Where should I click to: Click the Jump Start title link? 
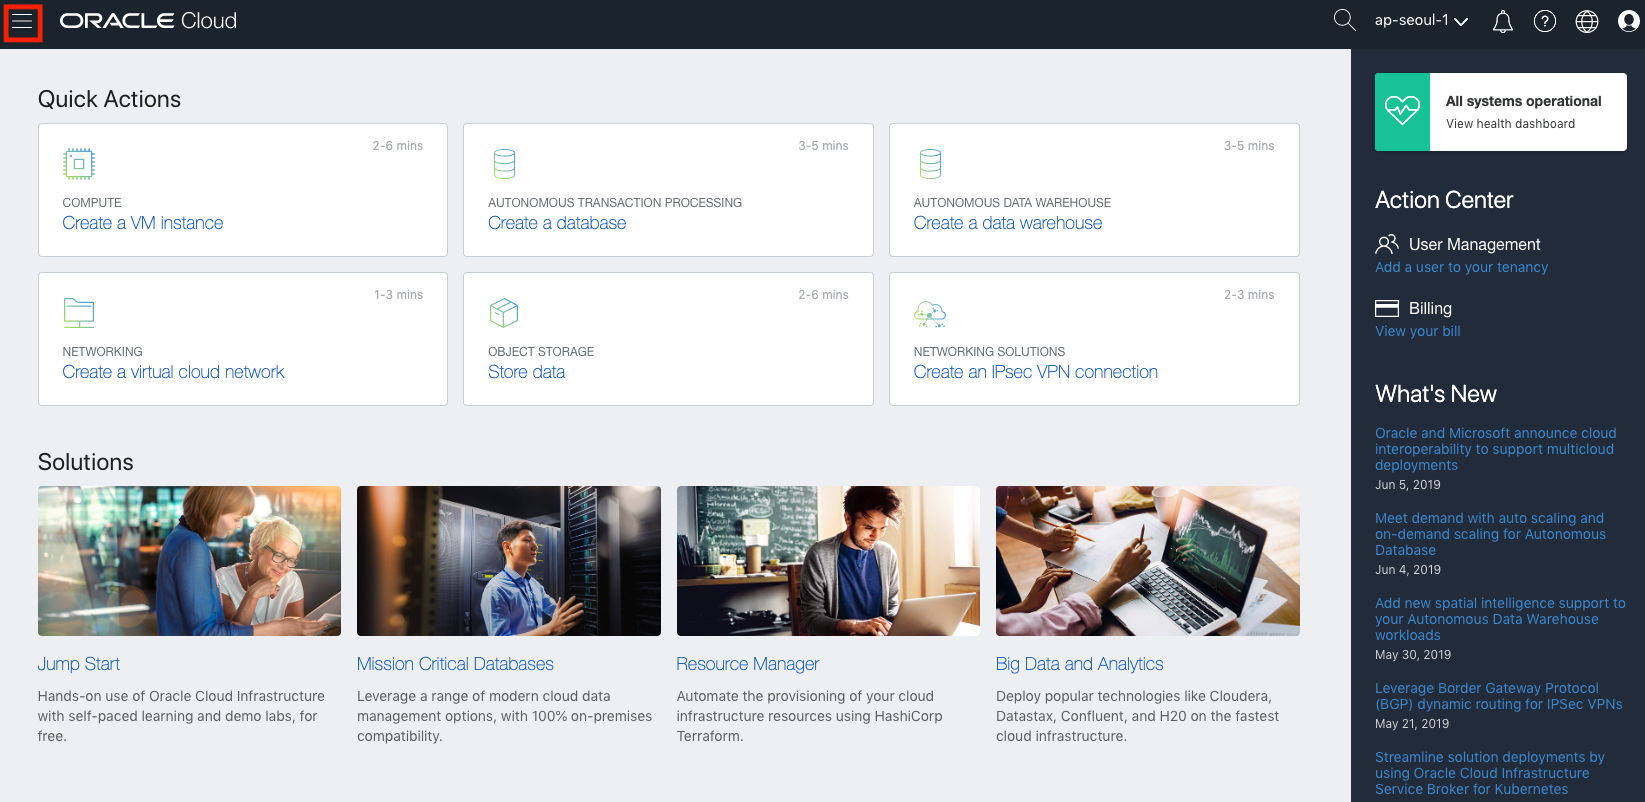click(79, 664)
